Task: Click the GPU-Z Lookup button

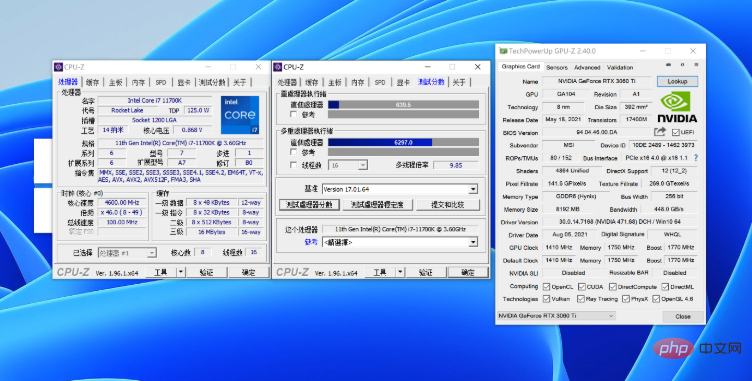Action: 677,81
